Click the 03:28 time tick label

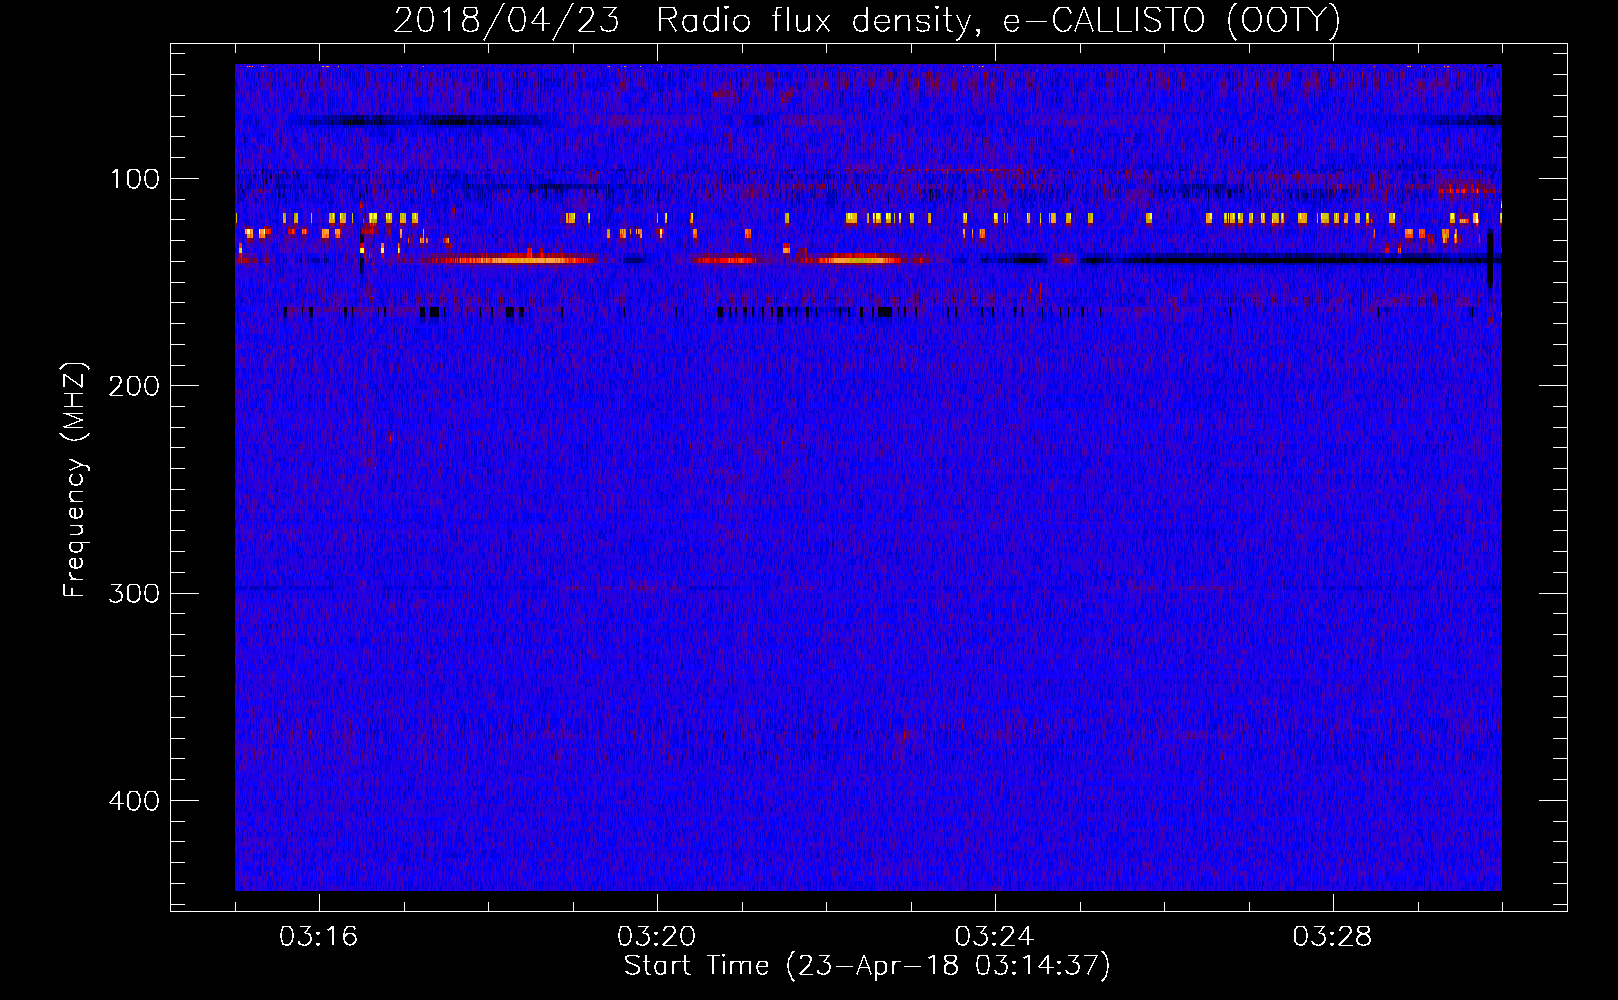click(x=1332, y=936)
